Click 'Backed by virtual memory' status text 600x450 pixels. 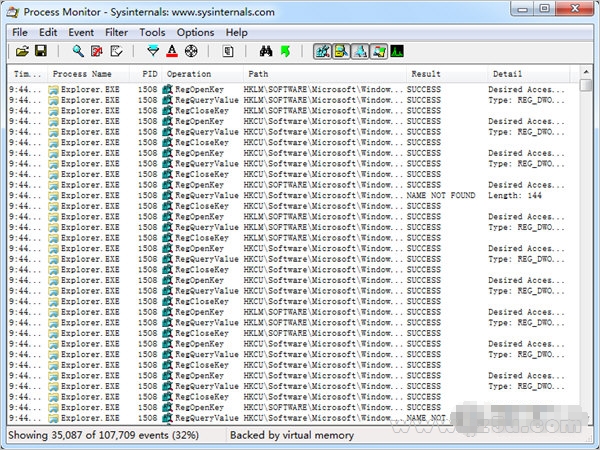click(x=292, y=435)
